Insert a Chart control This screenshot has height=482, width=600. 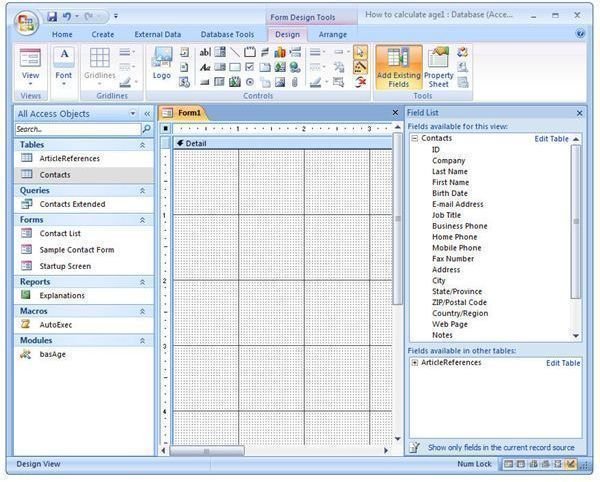click(x=280, y=52)
